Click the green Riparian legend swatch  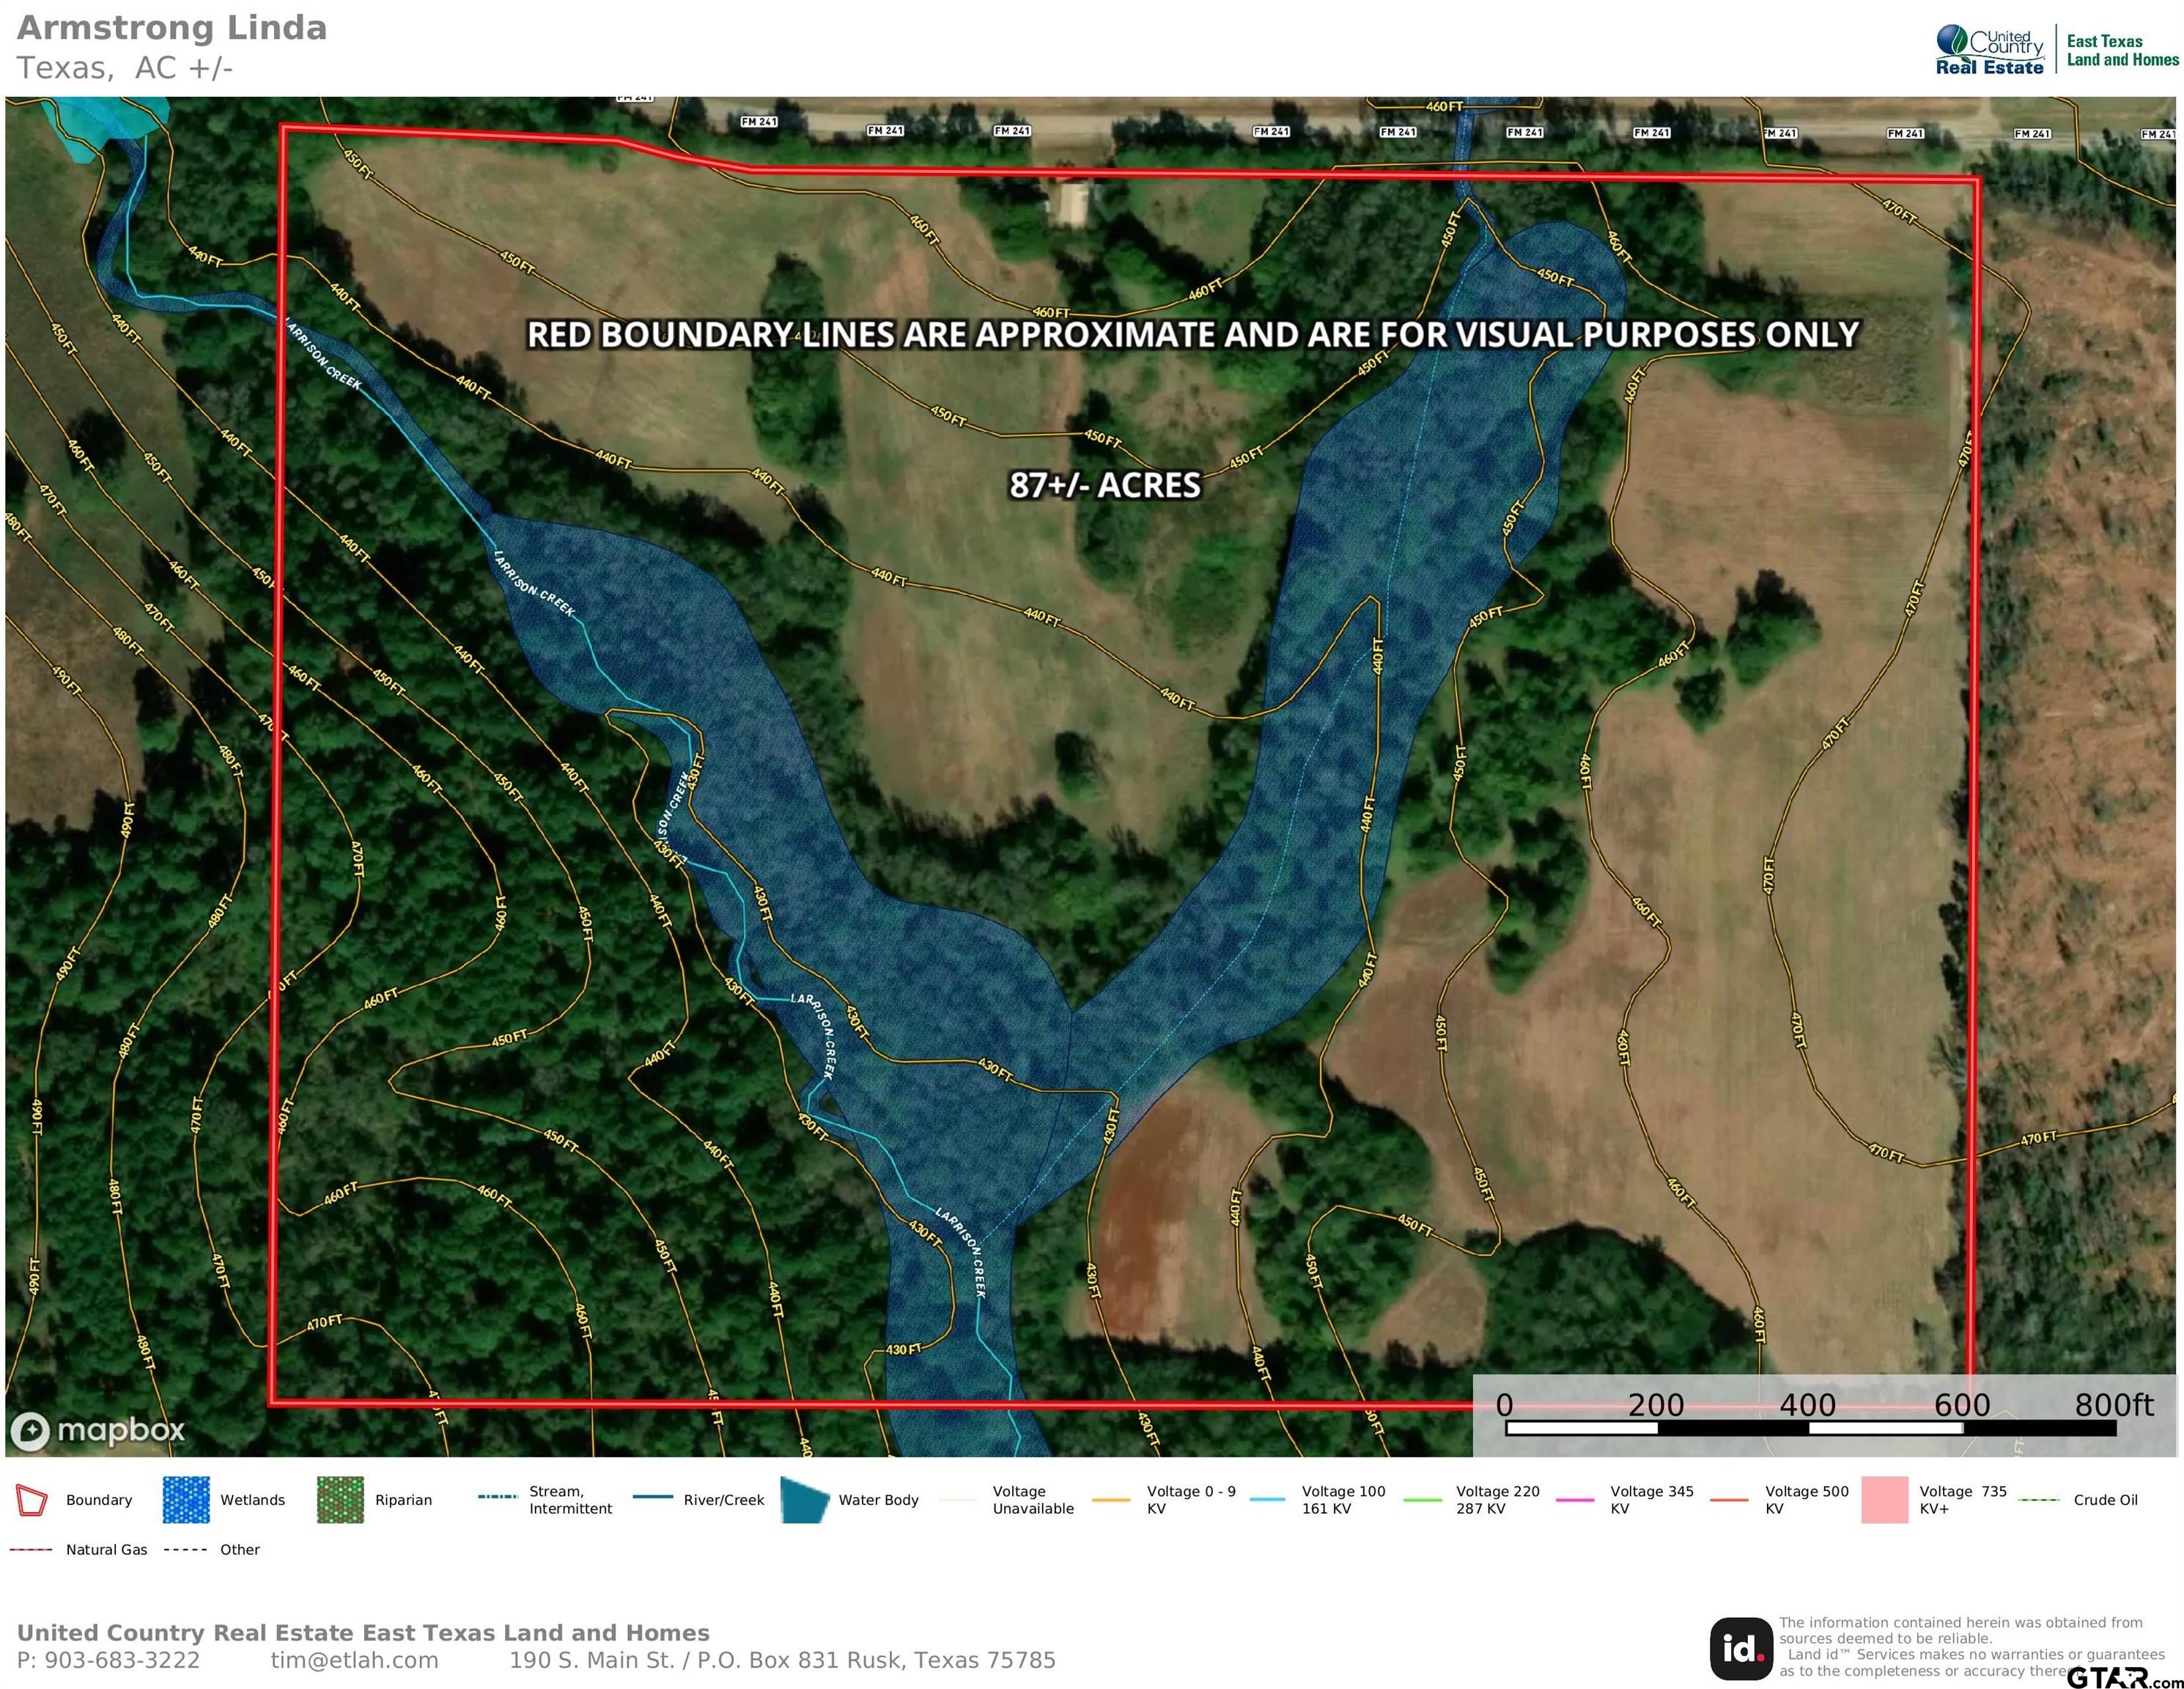[340, 1500]
